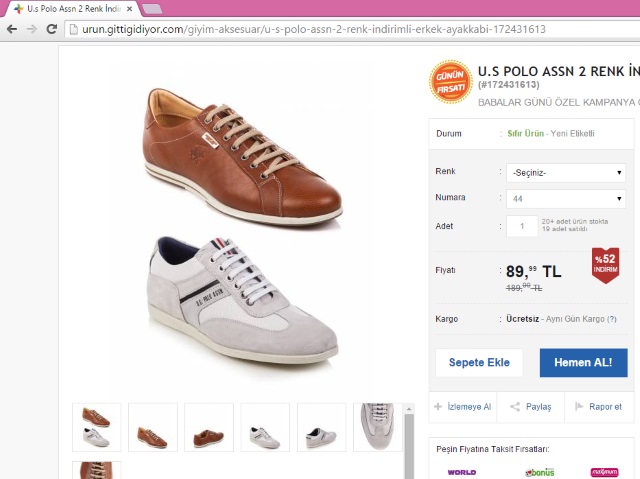Click the Aynı Gün Kargo help (?) link
The width and height of the screenshot is (640, 479).
[x=611, y=319]
